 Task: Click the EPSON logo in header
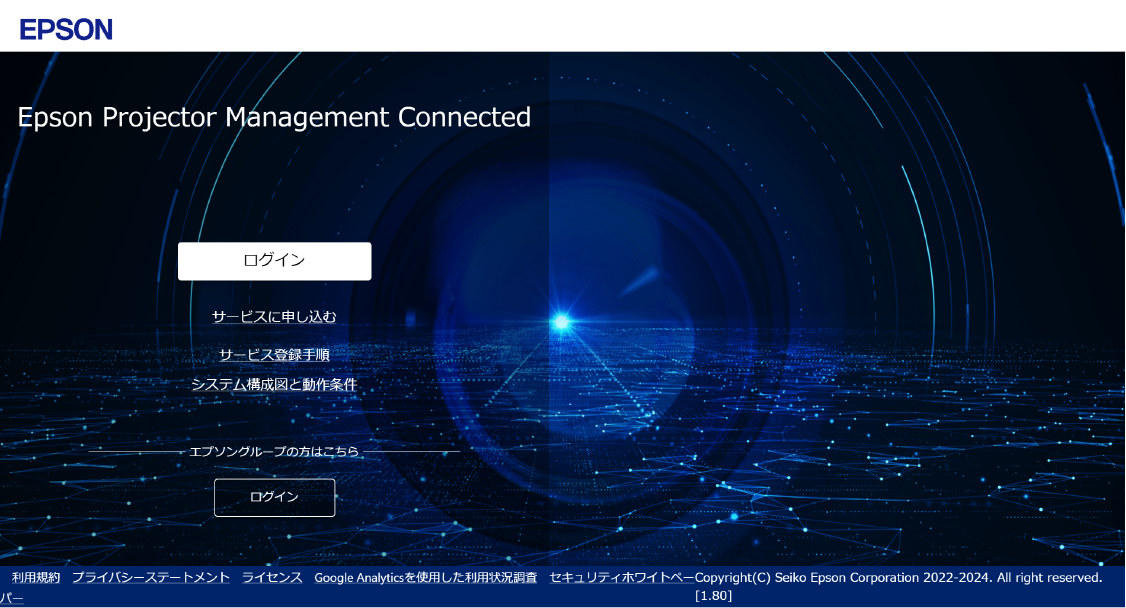[66, 29]
